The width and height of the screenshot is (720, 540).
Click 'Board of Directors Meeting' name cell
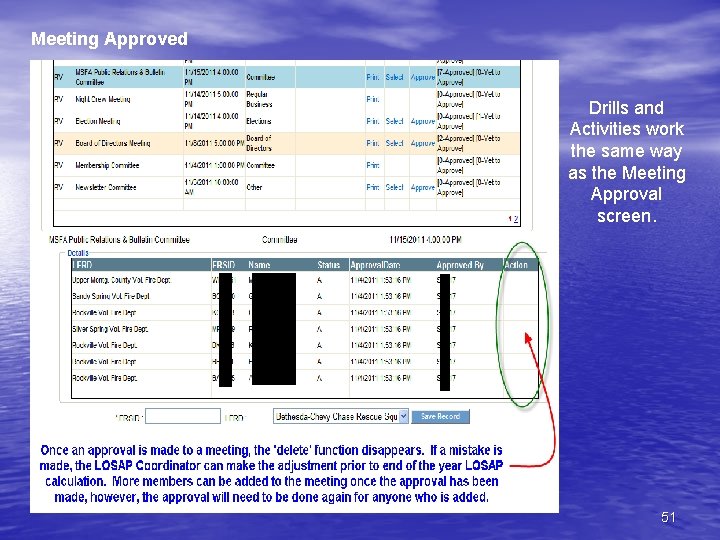112,143
